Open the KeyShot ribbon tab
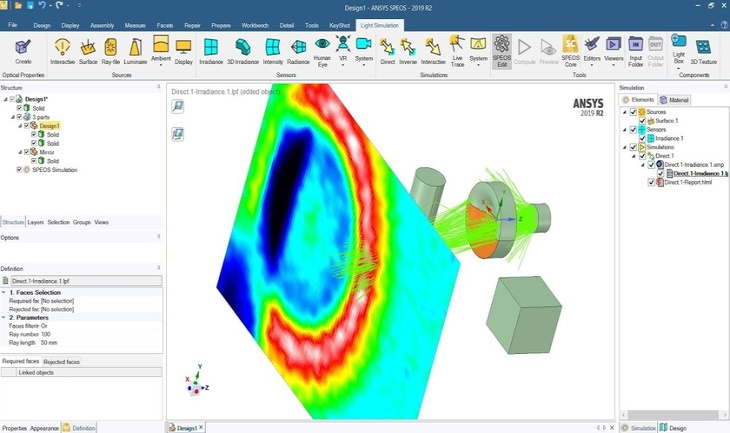This screenshot has width=730, height=433. coord(339,26)
